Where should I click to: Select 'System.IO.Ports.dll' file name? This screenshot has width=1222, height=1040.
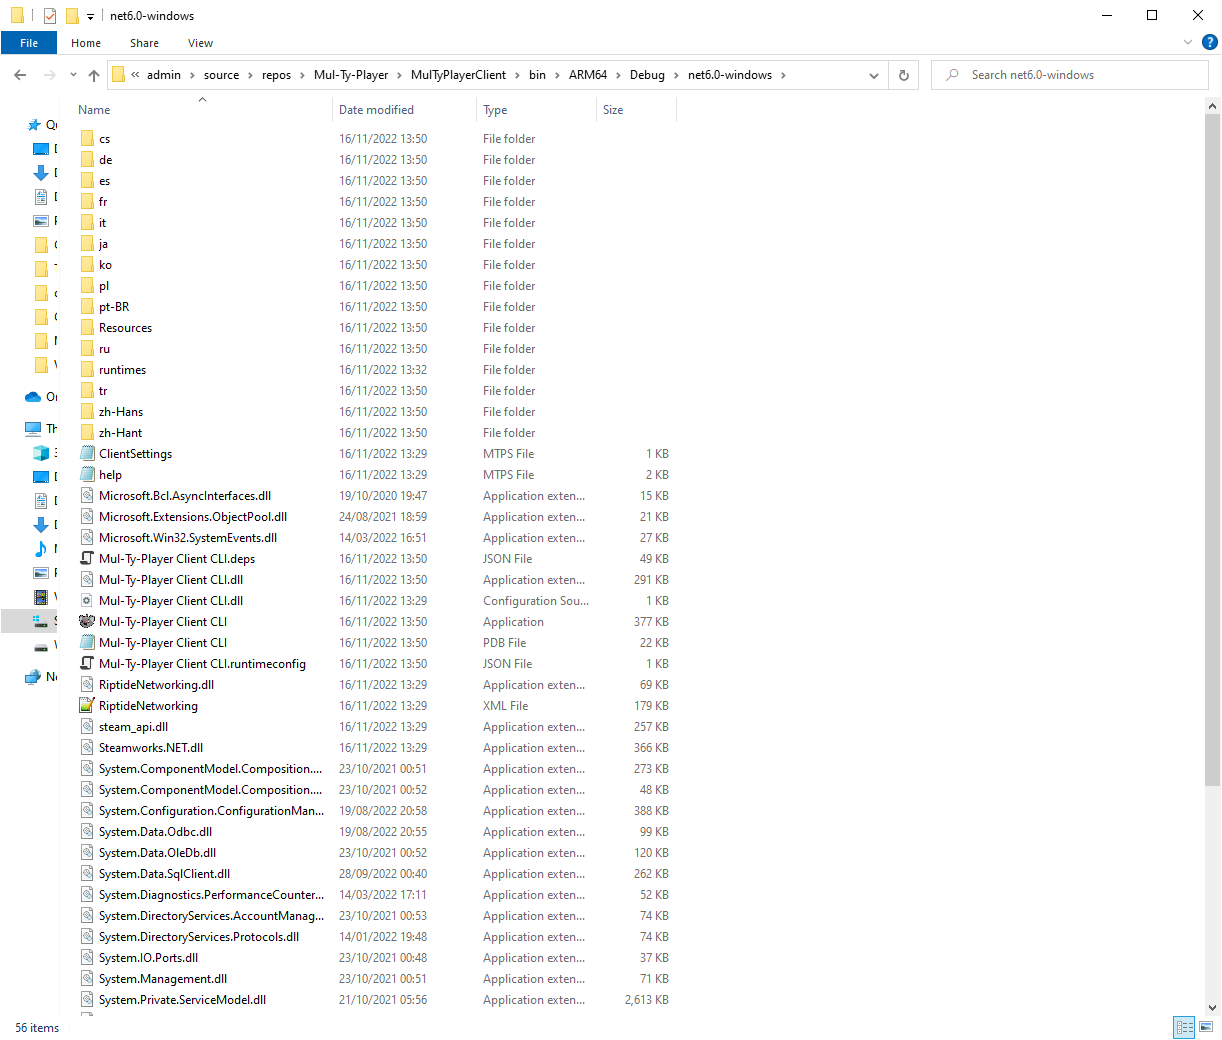coord(148,958)
